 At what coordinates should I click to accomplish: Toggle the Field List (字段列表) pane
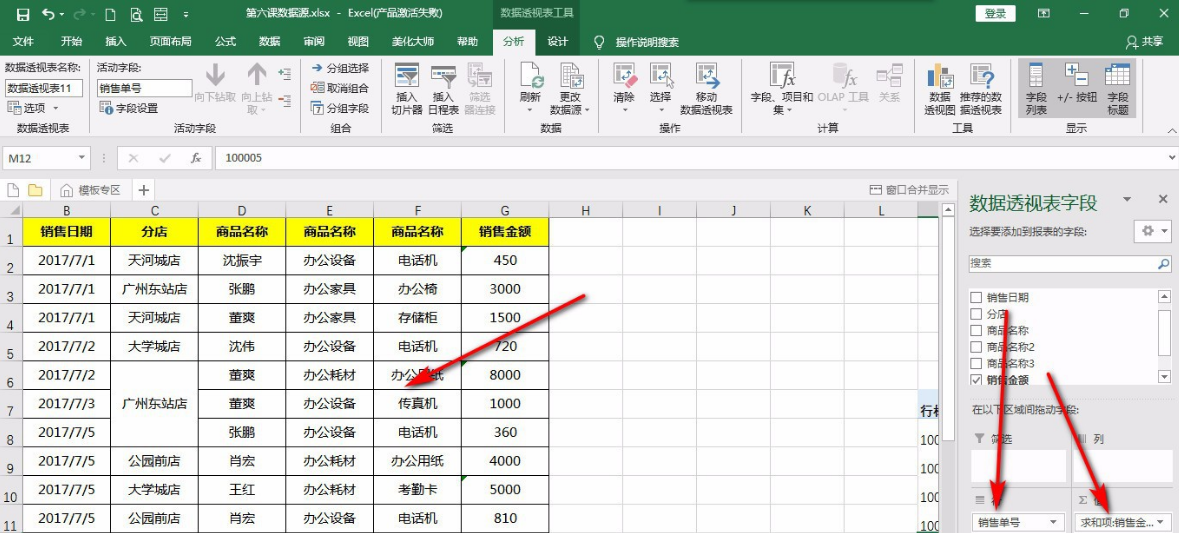pyautogui.click(x=1035, y=89)
